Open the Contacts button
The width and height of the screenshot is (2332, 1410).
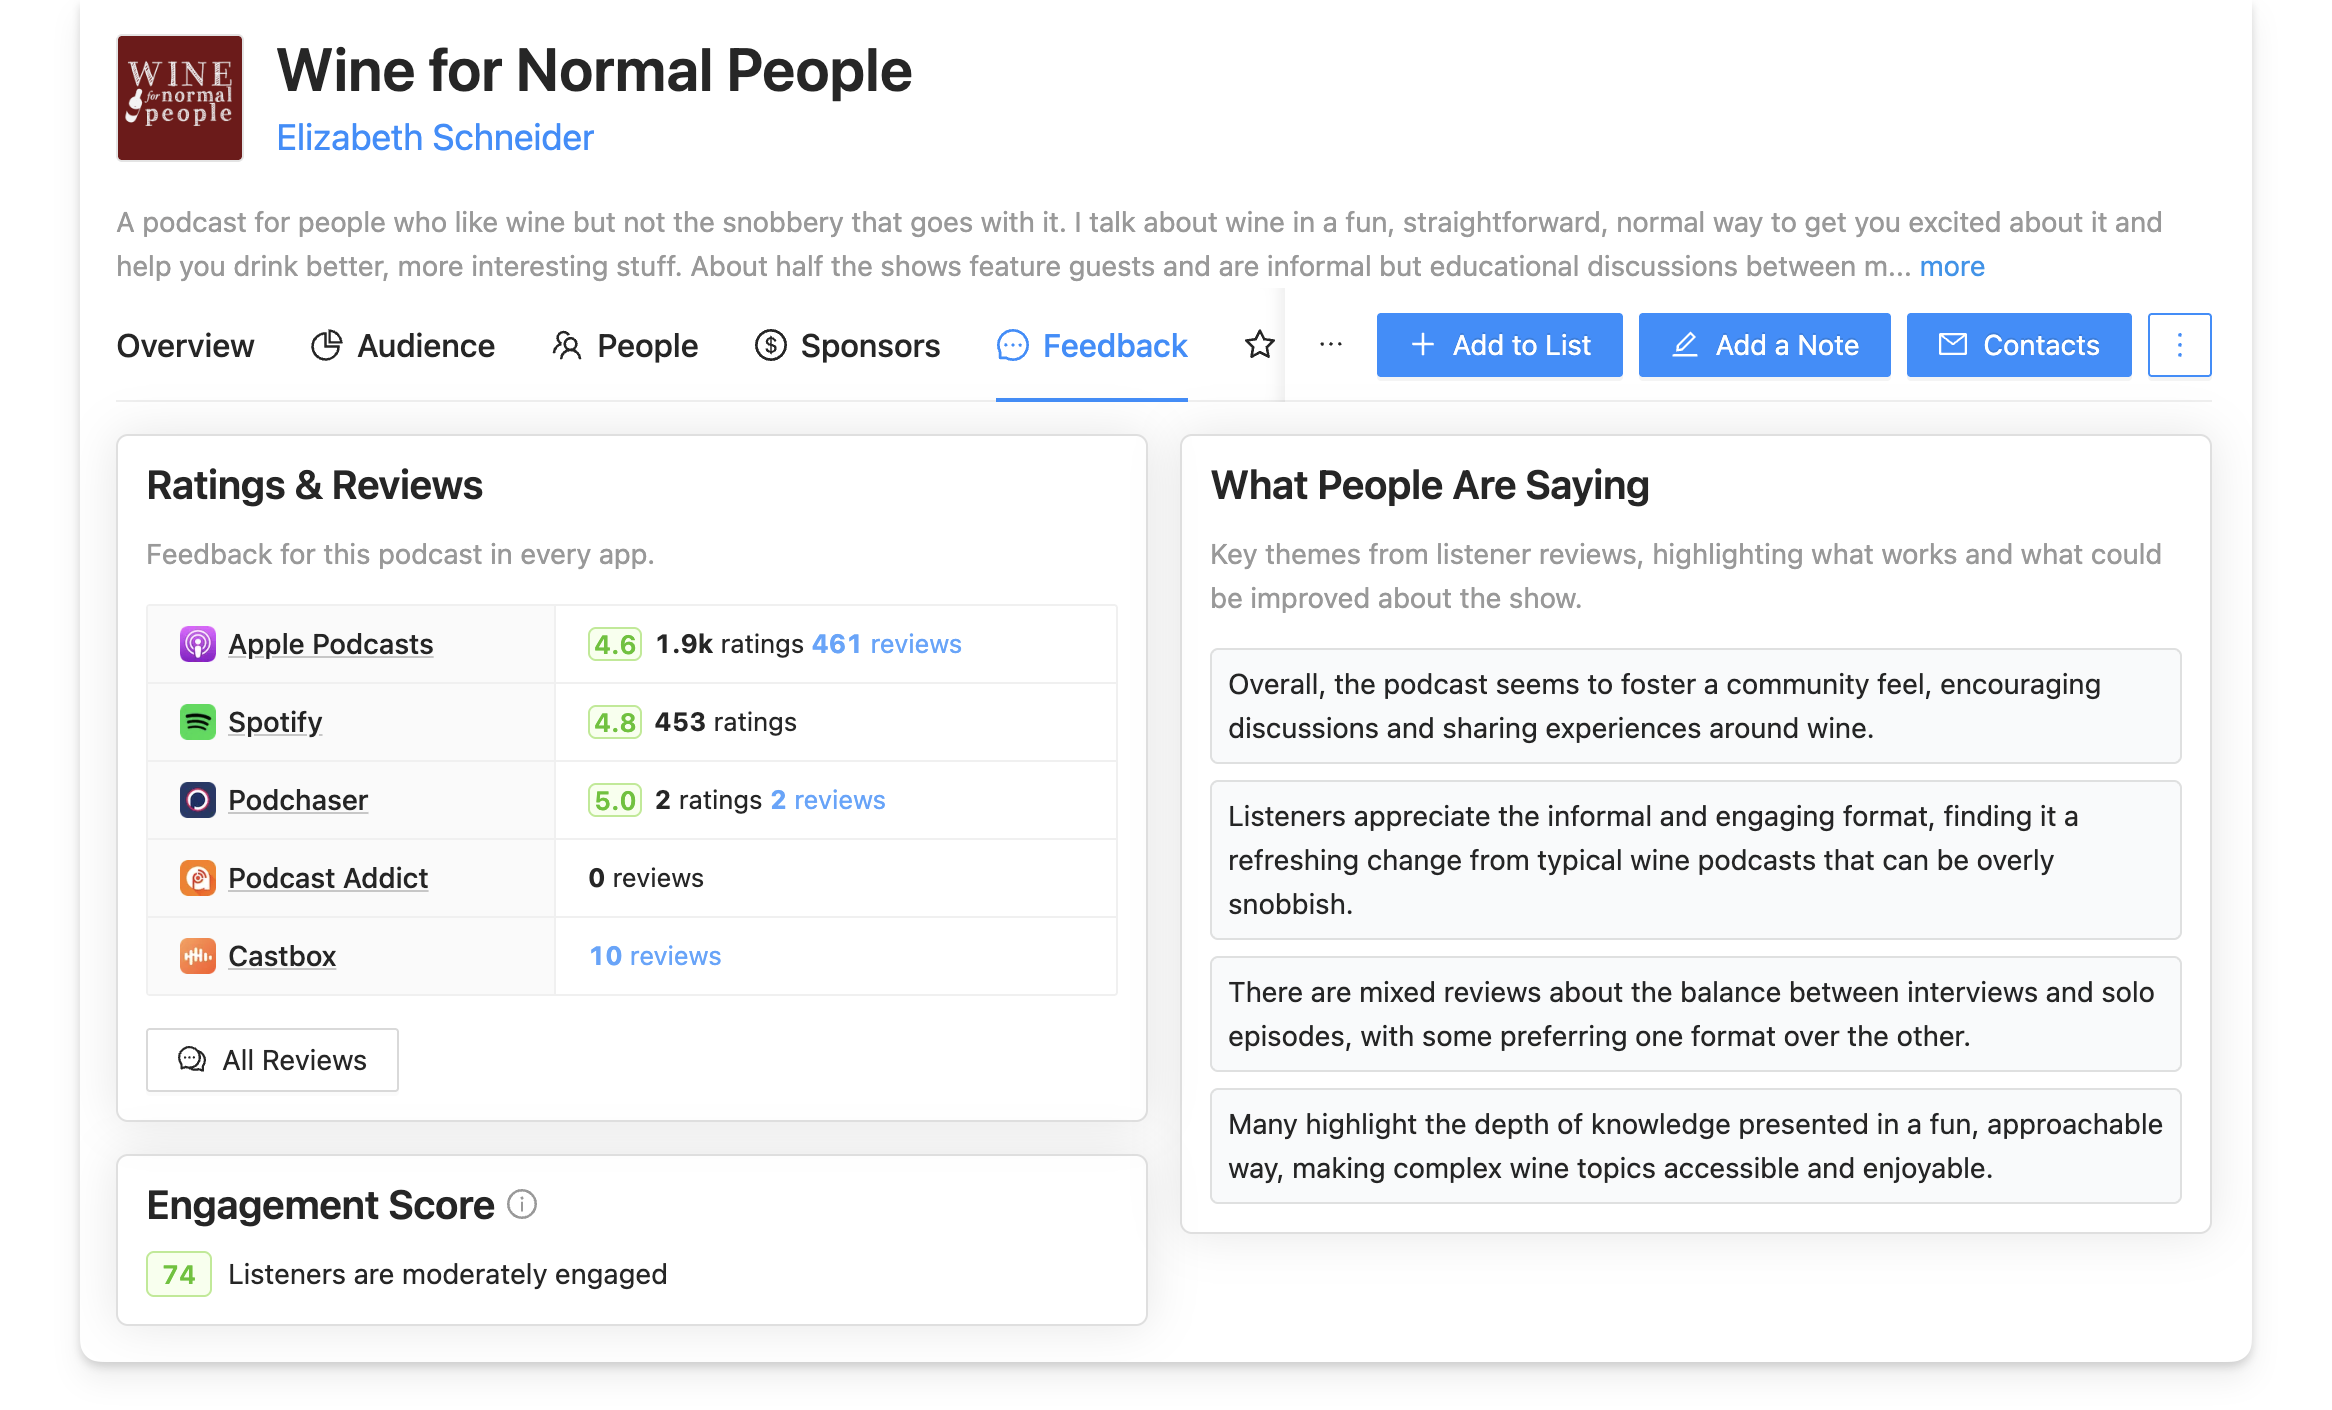2018,345
